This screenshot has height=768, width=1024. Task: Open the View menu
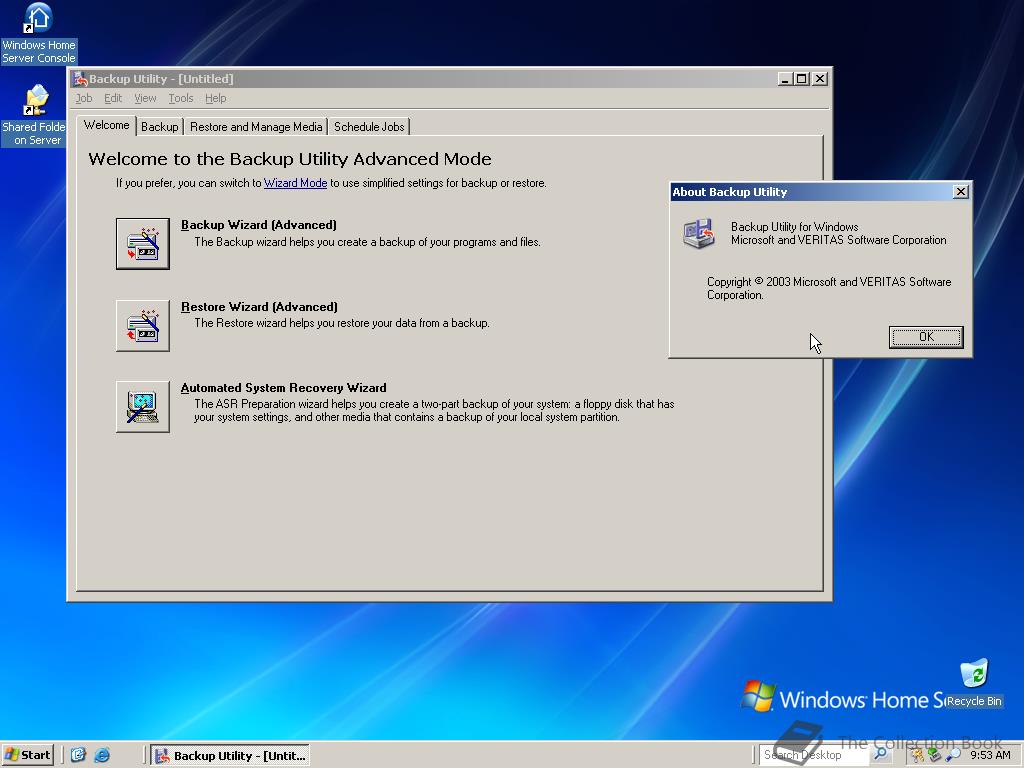point(145,98)
